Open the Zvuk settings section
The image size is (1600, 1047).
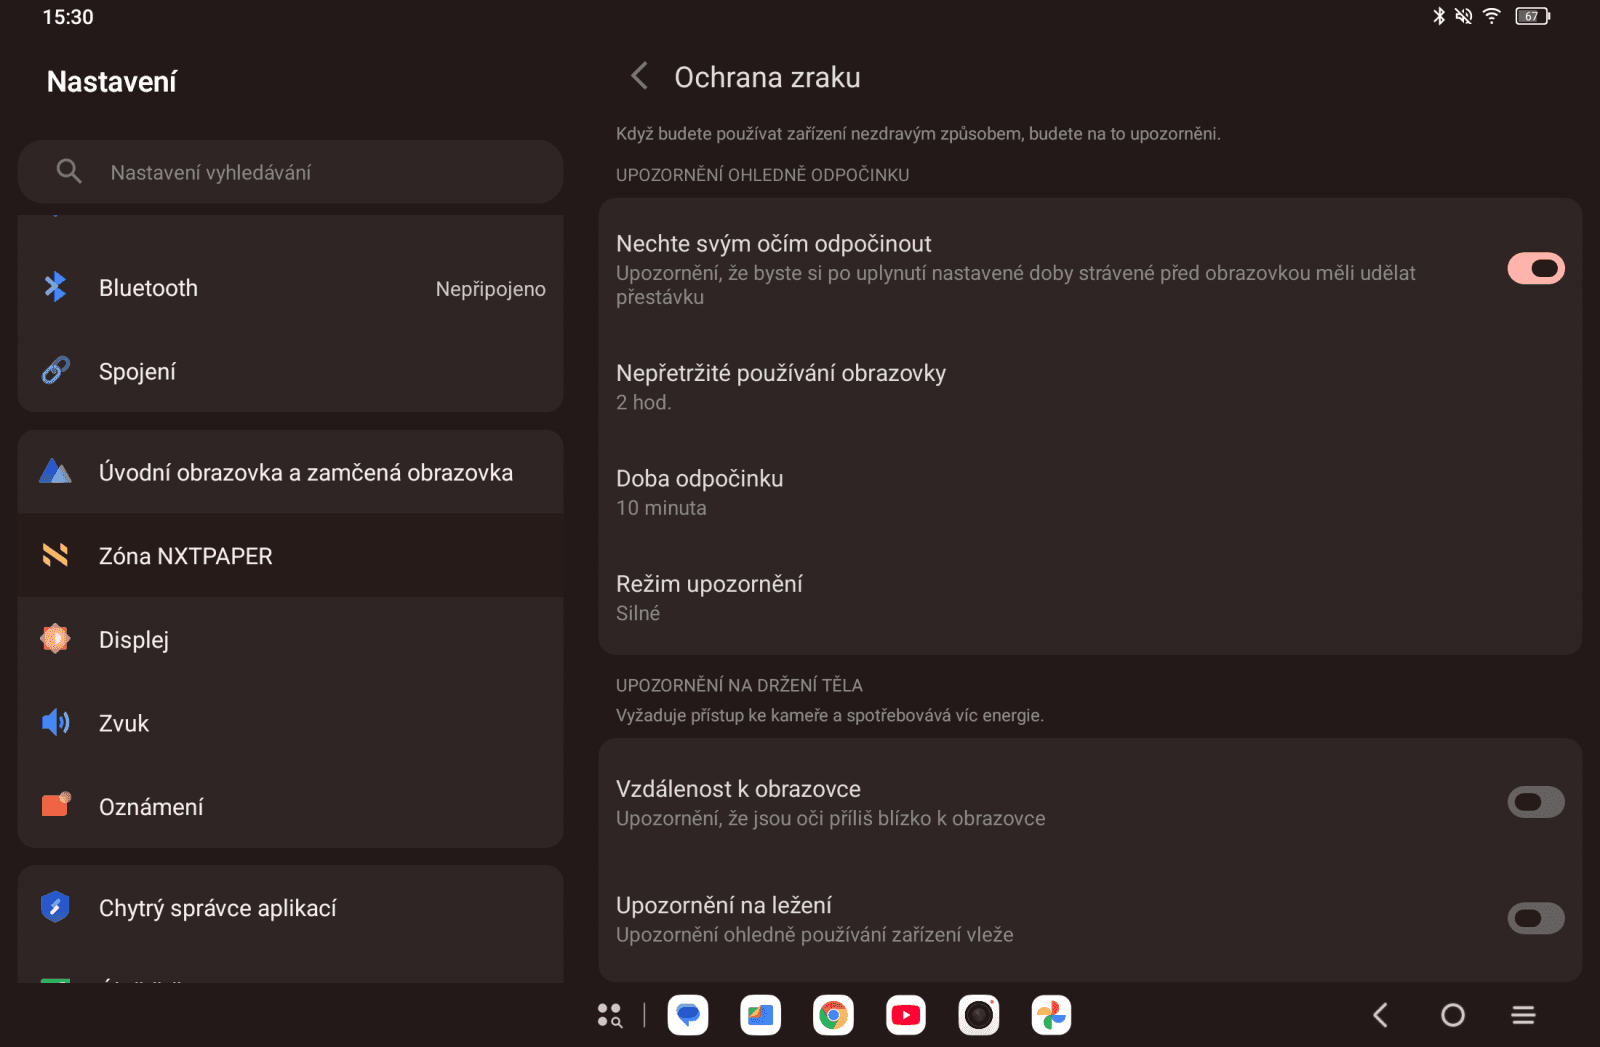(123, 723)
